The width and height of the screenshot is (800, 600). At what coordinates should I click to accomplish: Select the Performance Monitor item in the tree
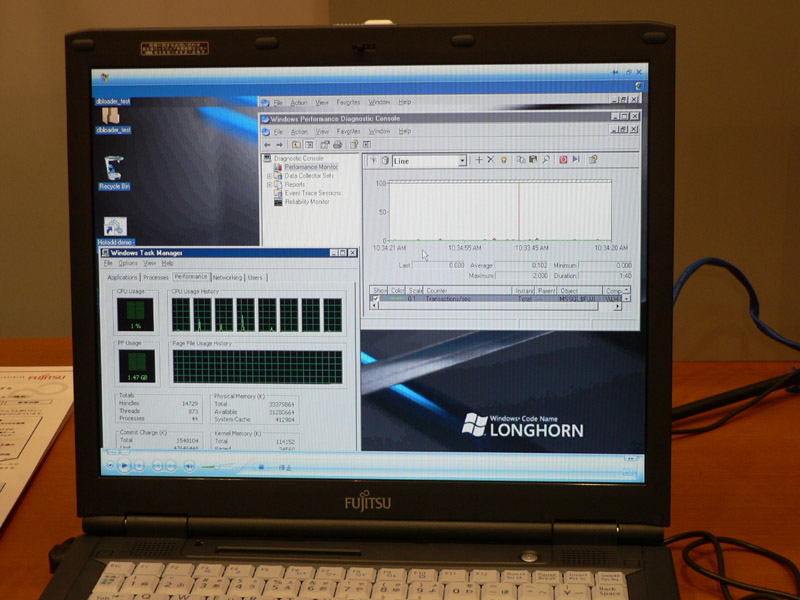pos(311,167)
